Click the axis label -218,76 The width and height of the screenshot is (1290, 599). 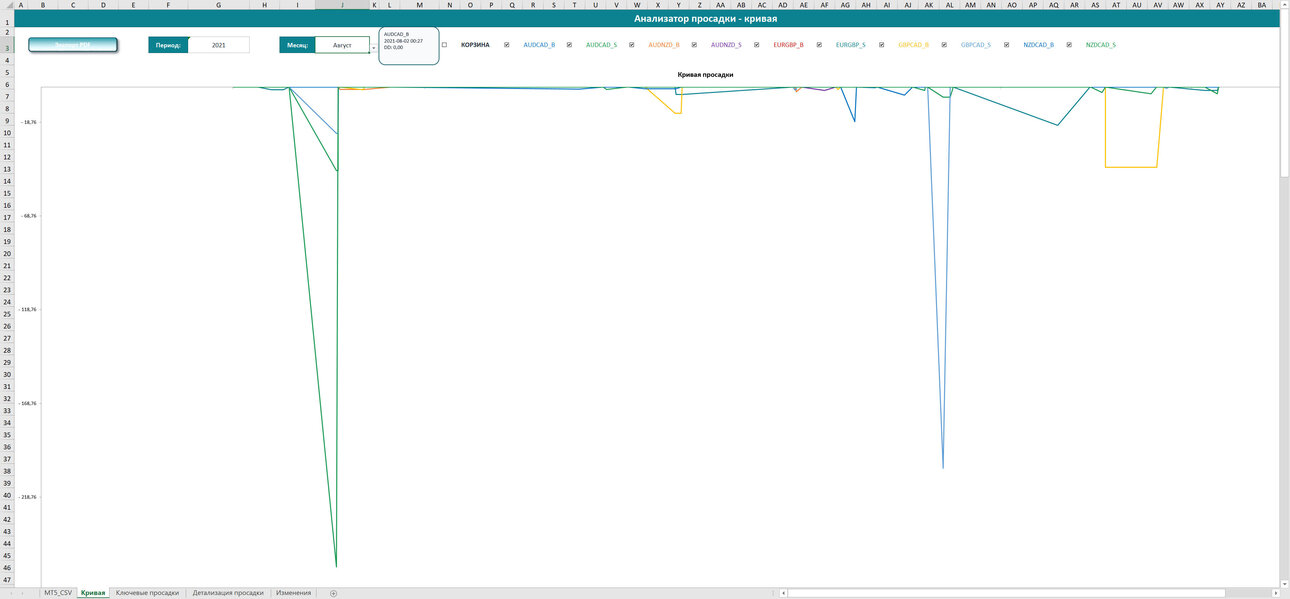(27, 497)
